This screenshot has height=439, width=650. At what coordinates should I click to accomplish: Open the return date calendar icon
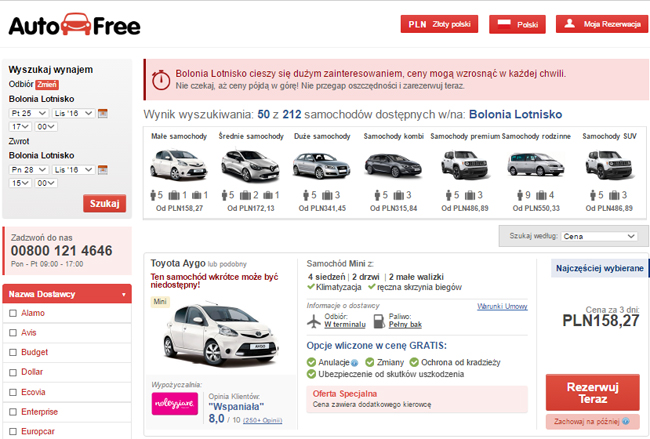103,170
